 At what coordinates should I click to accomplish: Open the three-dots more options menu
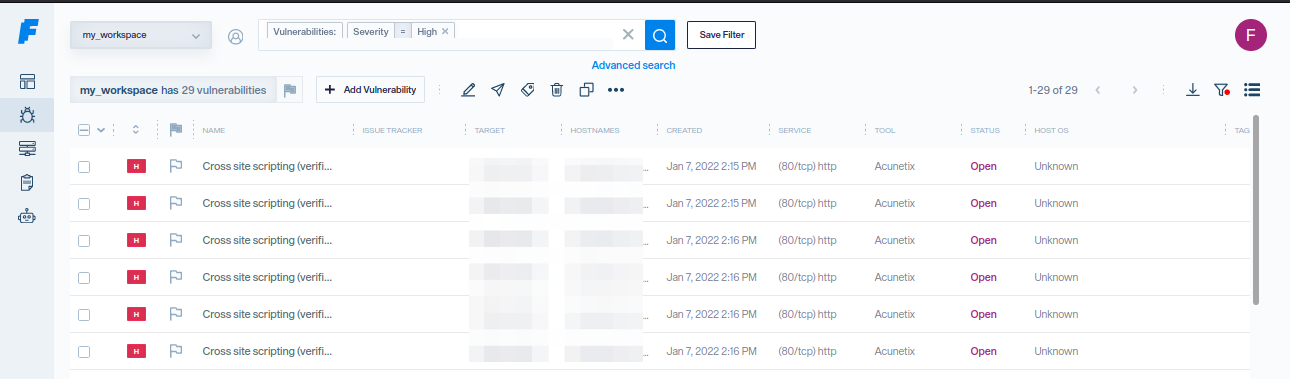click(616, 90)
